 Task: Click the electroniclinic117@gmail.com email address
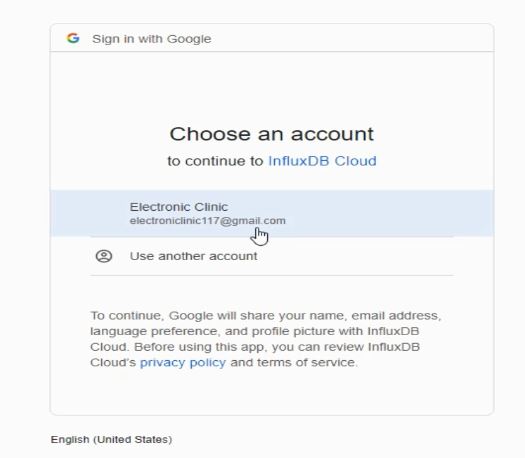coord(208,221)
